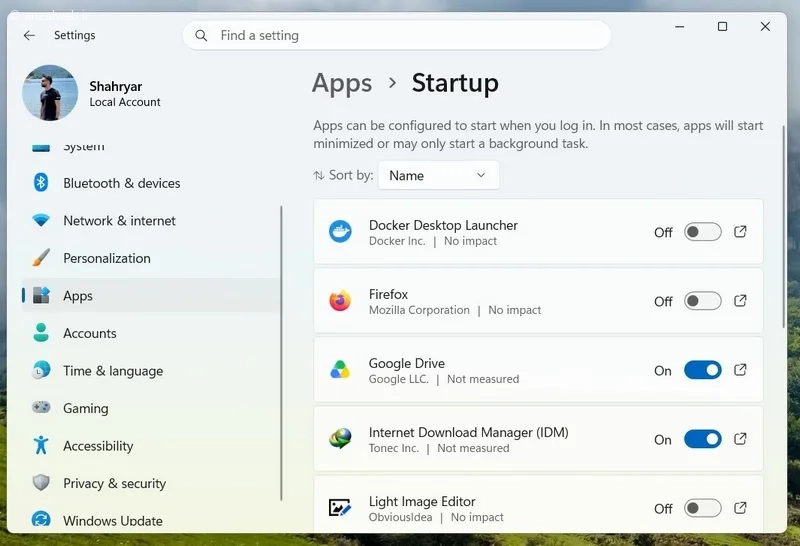Click the Apps breadcrumb link
The width and height of the screenshot is (800, 546).
coord(342,84)
